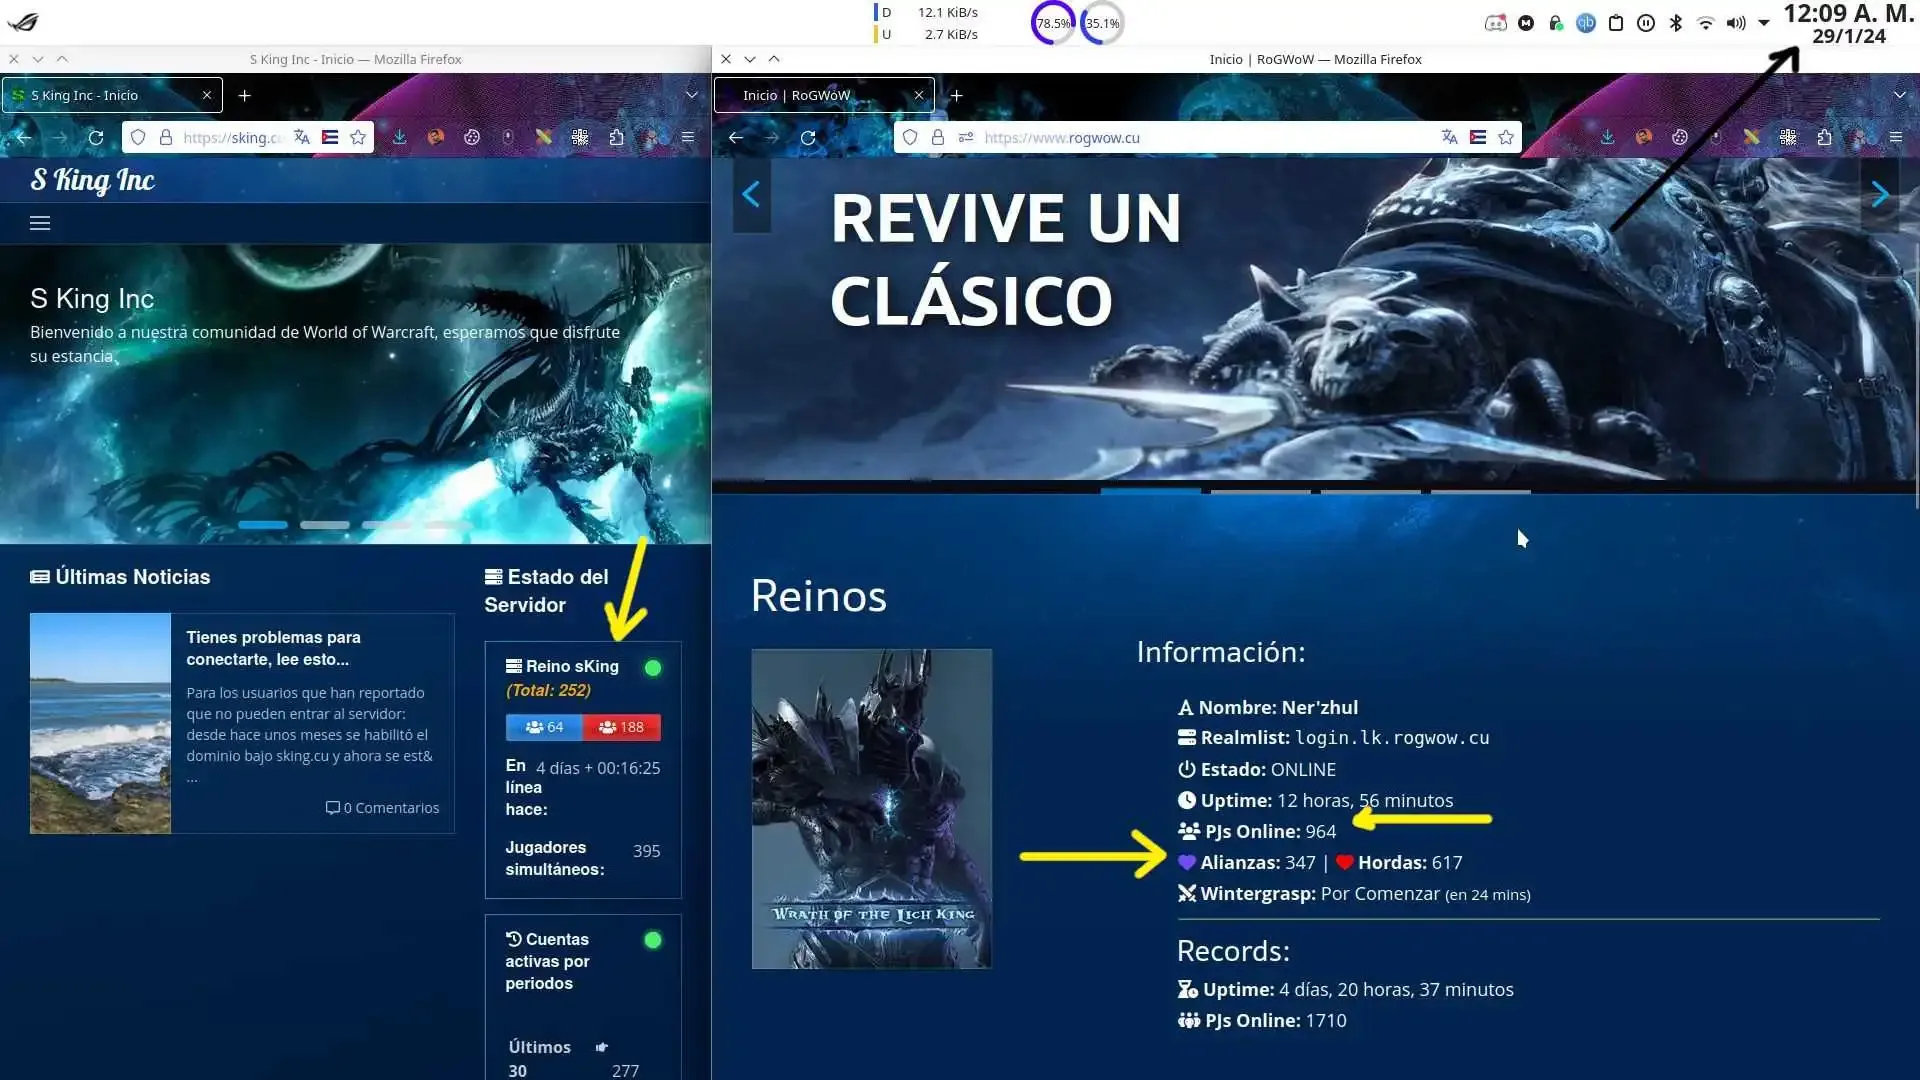Open the QR code extension in S King window
Image resolution: width=1920 pixels, height=1080 pixels.
click(x=580, y=138)
